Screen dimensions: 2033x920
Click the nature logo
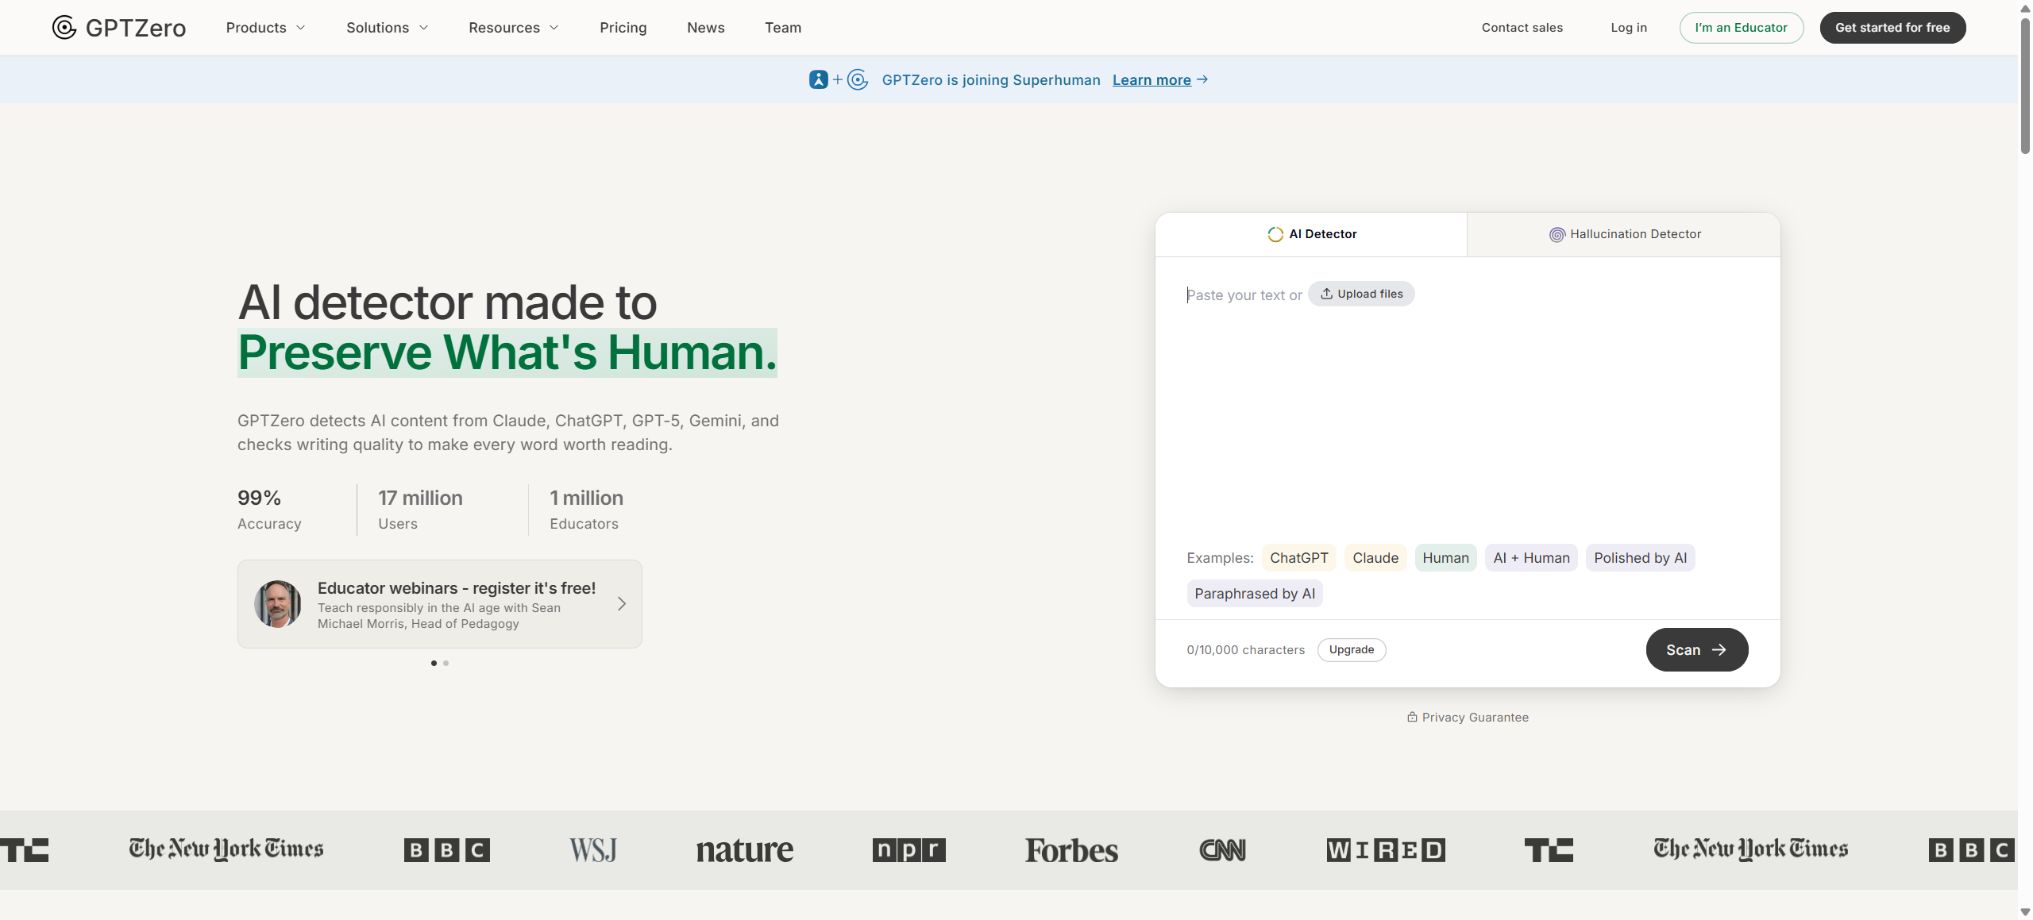point(745,850)
